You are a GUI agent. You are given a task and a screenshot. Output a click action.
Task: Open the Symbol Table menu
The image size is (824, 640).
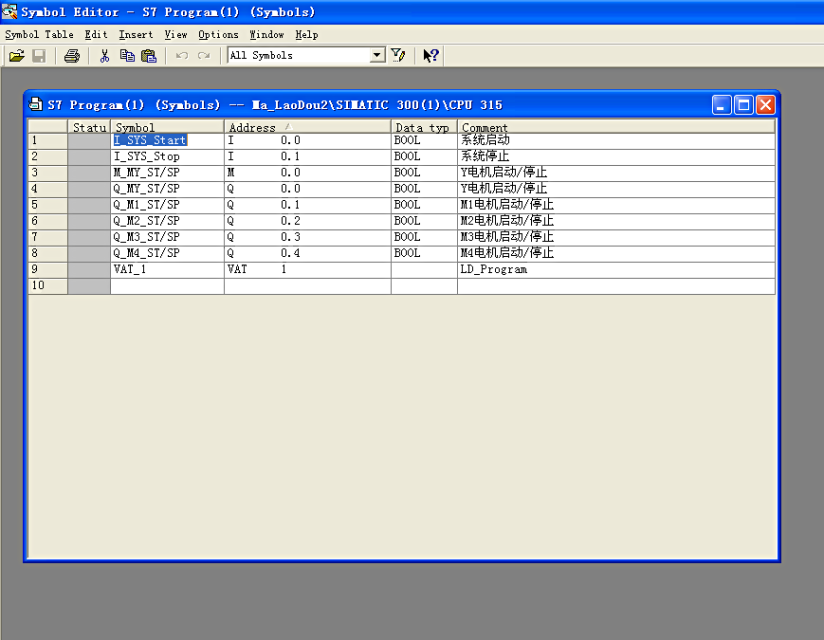(39, 35)
